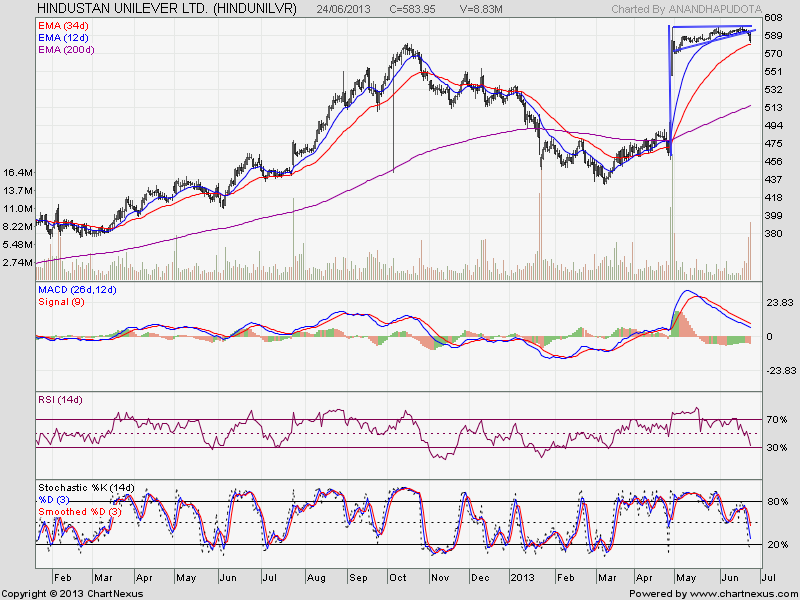
Task: Click the Copyright © 2013 ChartNexus notice
Action: pos(72,594)
